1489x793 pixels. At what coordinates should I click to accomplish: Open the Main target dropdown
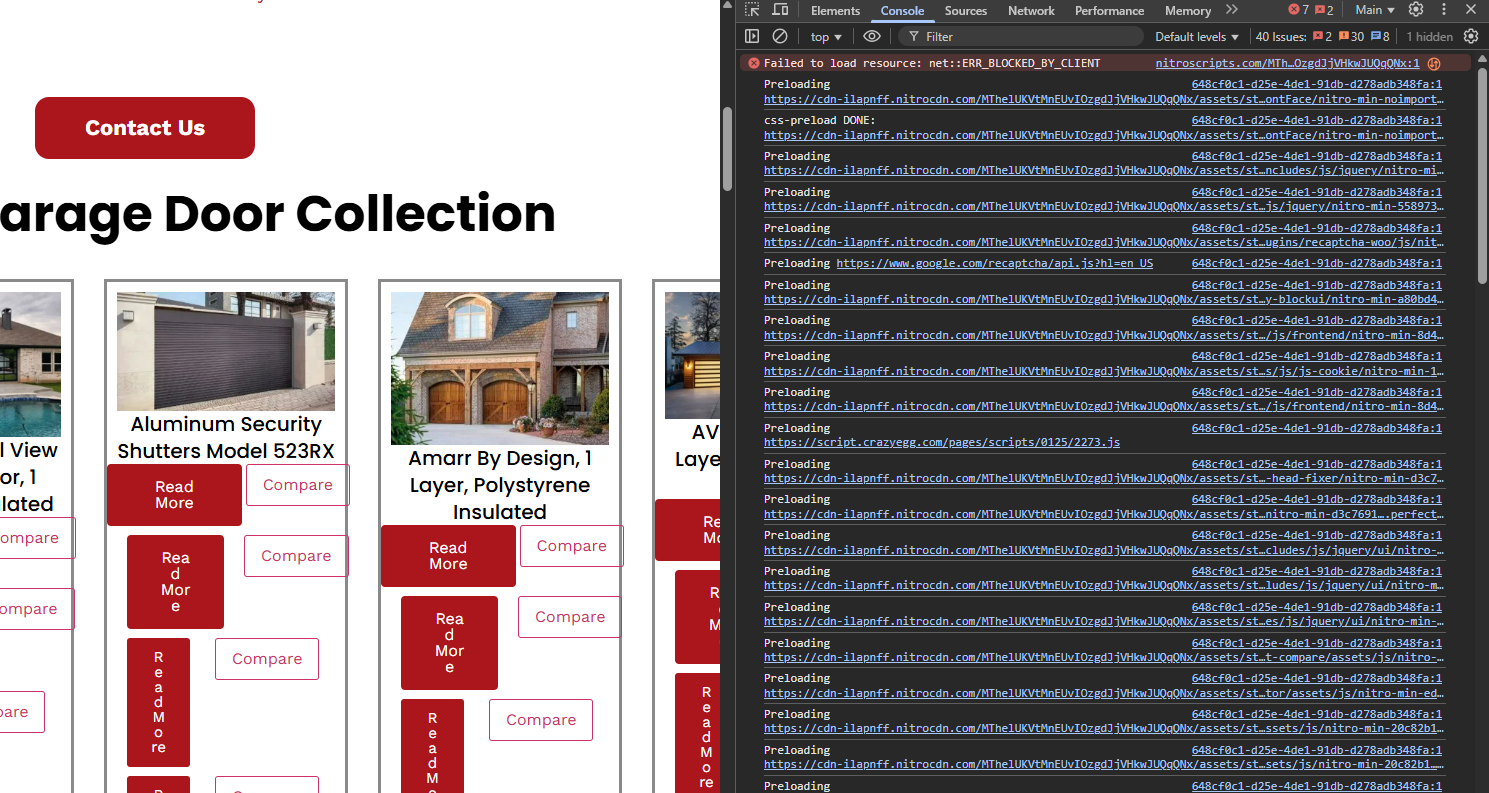pyautogui.click(x=1375, y=10)
